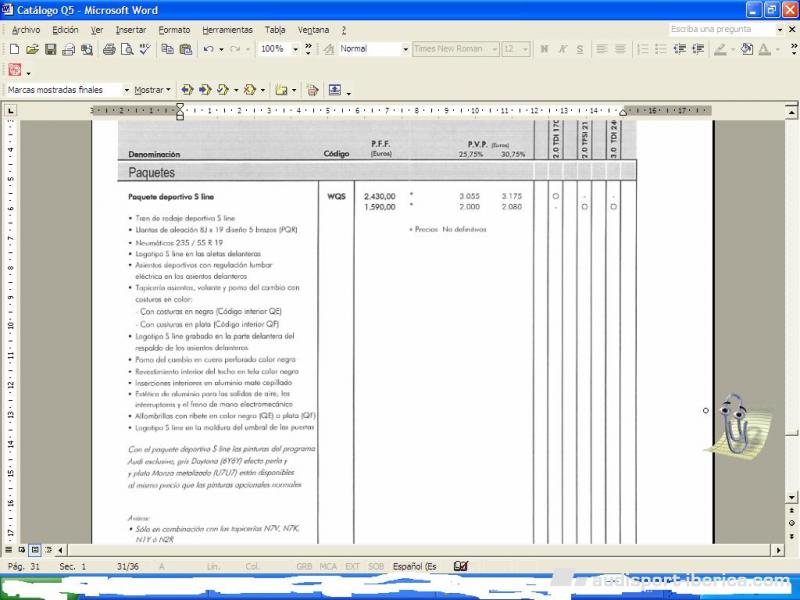Open the Accept Change dropdown arrow
The height and width of the screenshot is (600, 800).
coord(236,90)
